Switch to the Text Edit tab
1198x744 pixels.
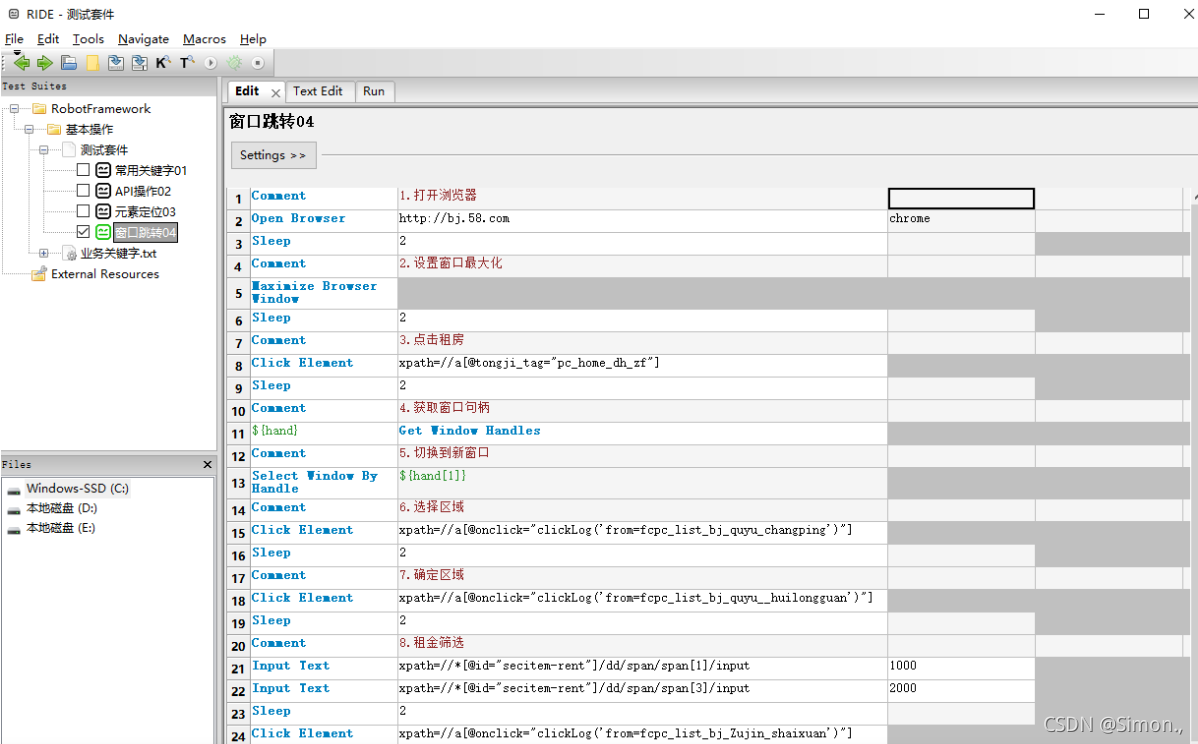click(x=318, y=91)
